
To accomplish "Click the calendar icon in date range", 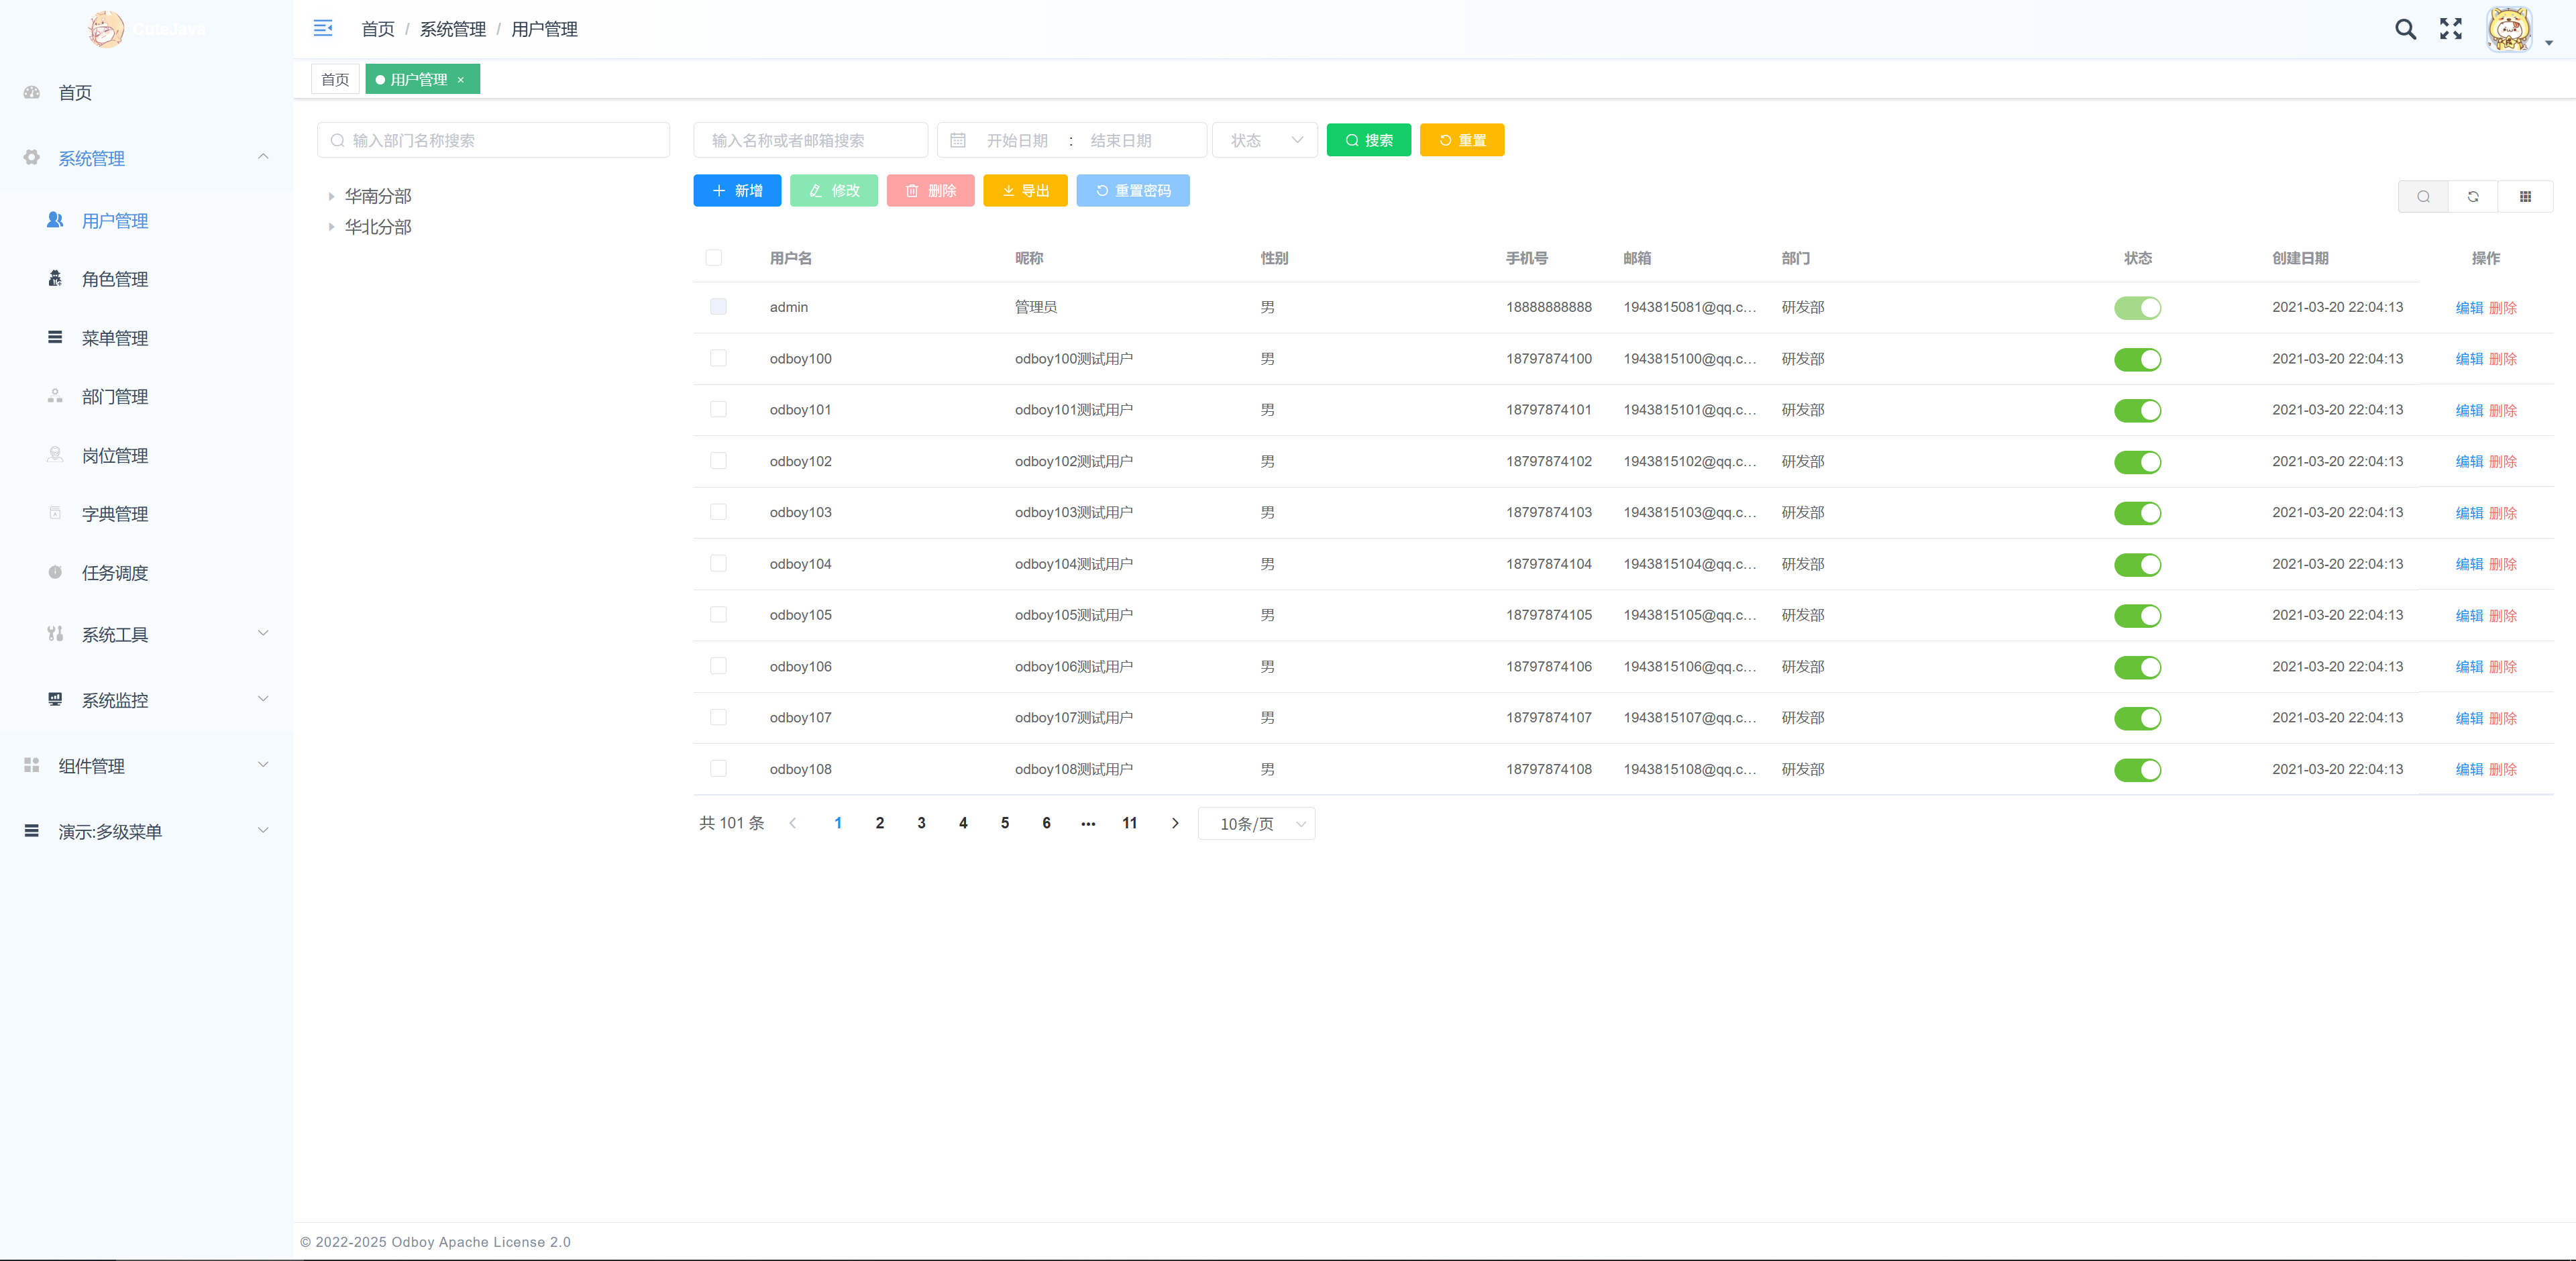I will click(958, 141).
